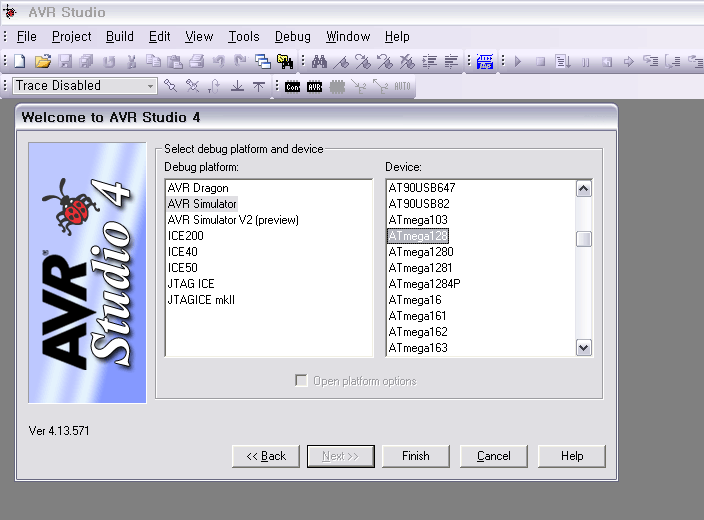Click the Save diskette toolbar icon
This screenshot has width=704, height=520.
[66, 61]
